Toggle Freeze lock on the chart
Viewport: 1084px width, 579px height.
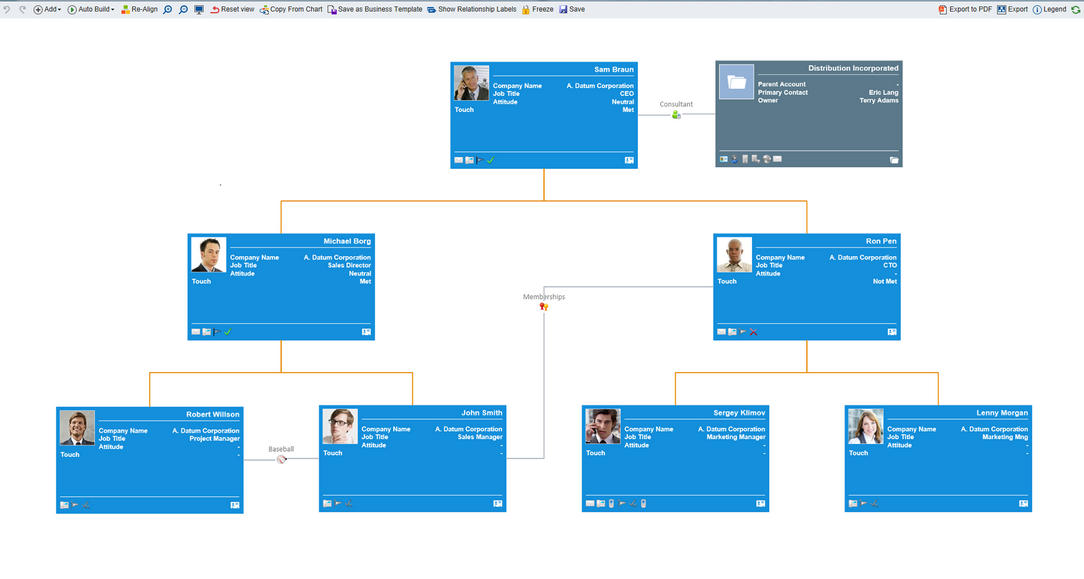537,9
